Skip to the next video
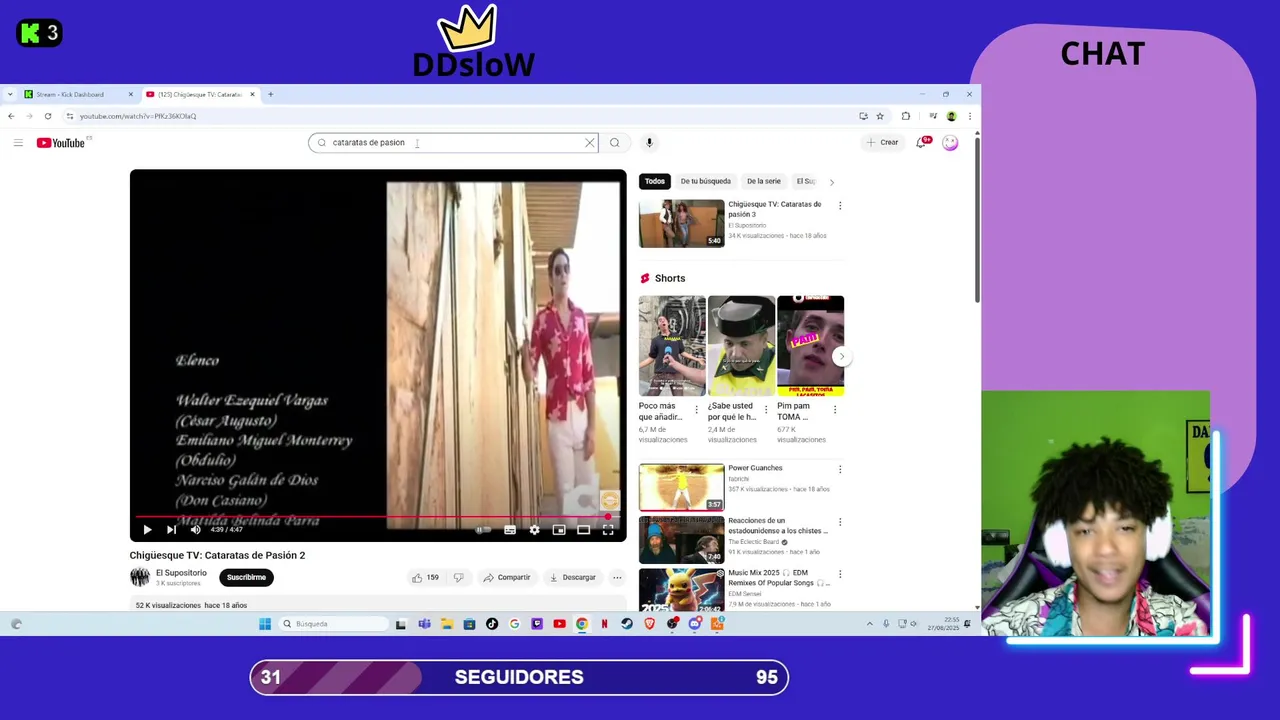This screenshot has width=1280, height=720. (171, 530)
